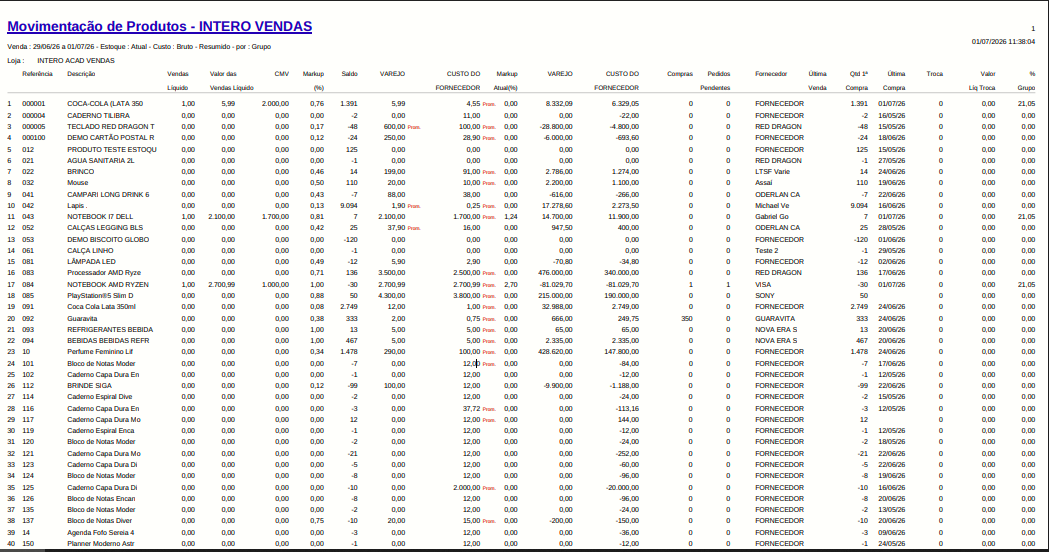Click the value 476.000,00 in Processador row
Viewport: 1049px width, 552px height.
pos(555,273)
